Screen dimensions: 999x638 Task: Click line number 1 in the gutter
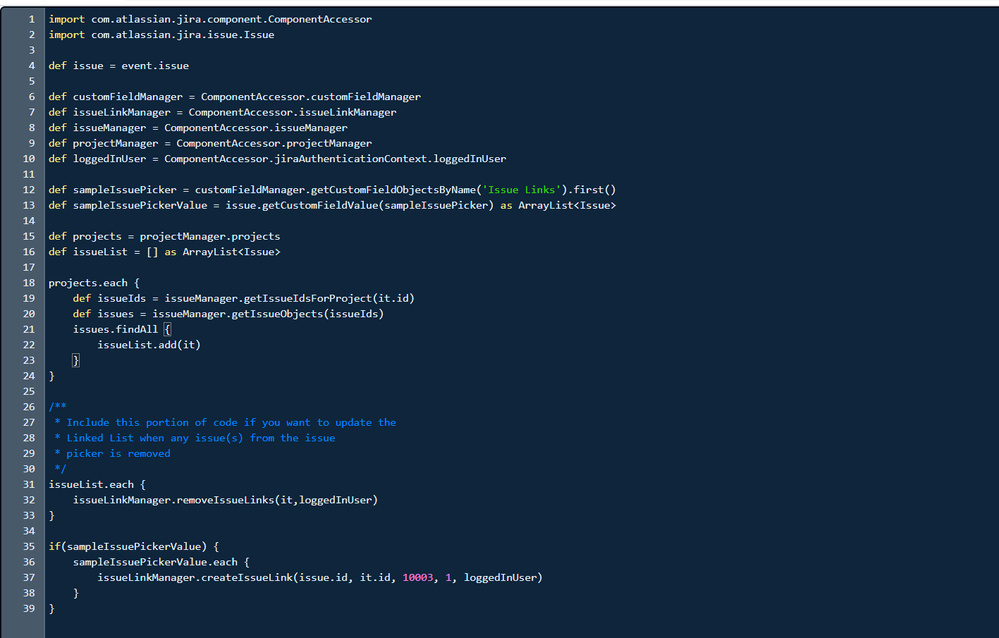coord(31,18)
